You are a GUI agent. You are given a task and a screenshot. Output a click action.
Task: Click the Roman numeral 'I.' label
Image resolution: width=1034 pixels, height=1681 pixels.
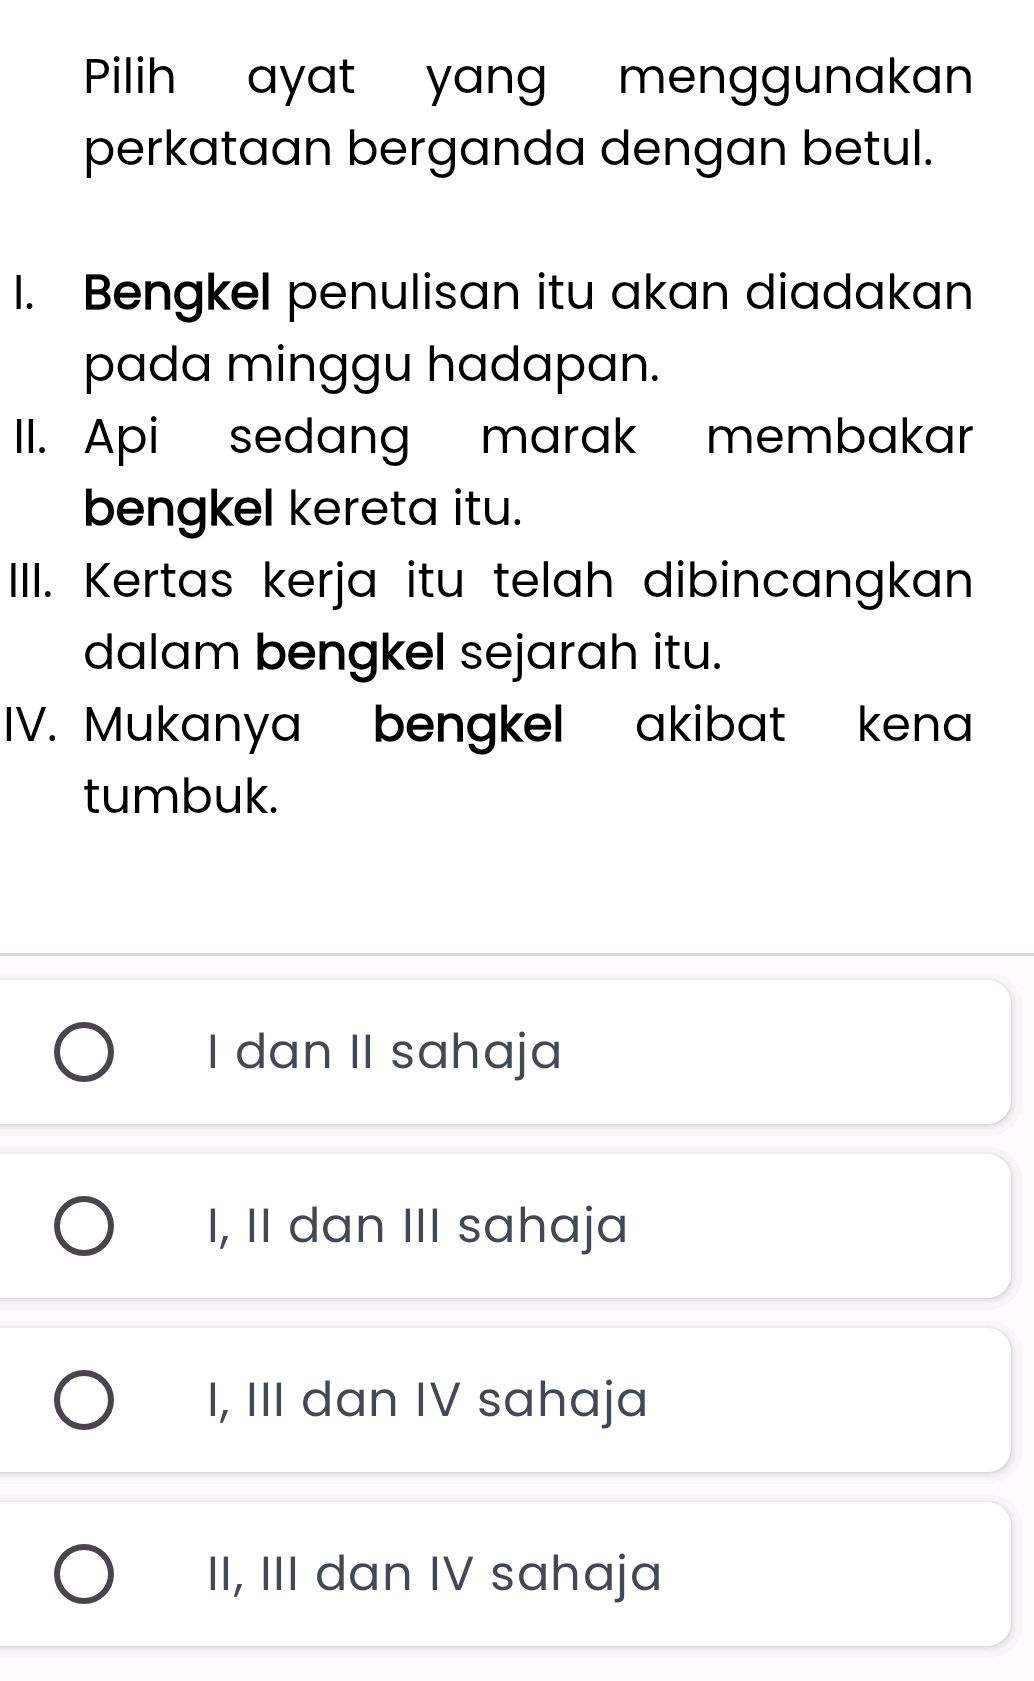tap(22, 293)
